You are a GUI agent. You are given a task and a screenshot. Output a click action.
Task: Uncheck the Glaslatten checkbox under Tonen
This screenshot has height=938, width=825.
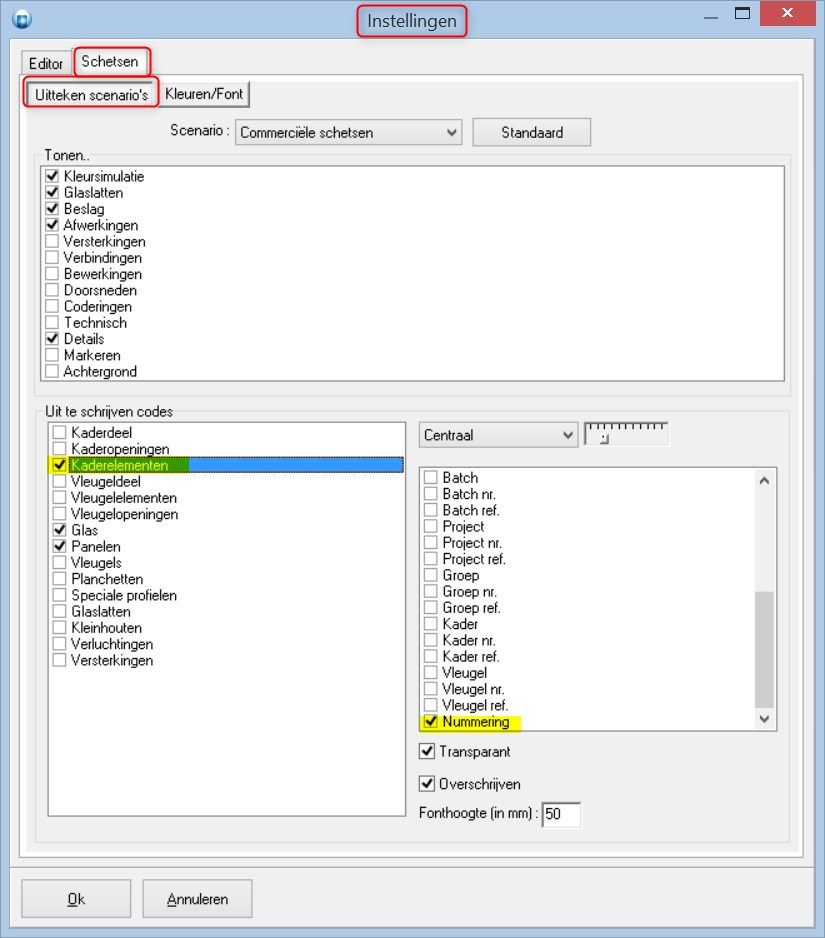pos(53,192)
